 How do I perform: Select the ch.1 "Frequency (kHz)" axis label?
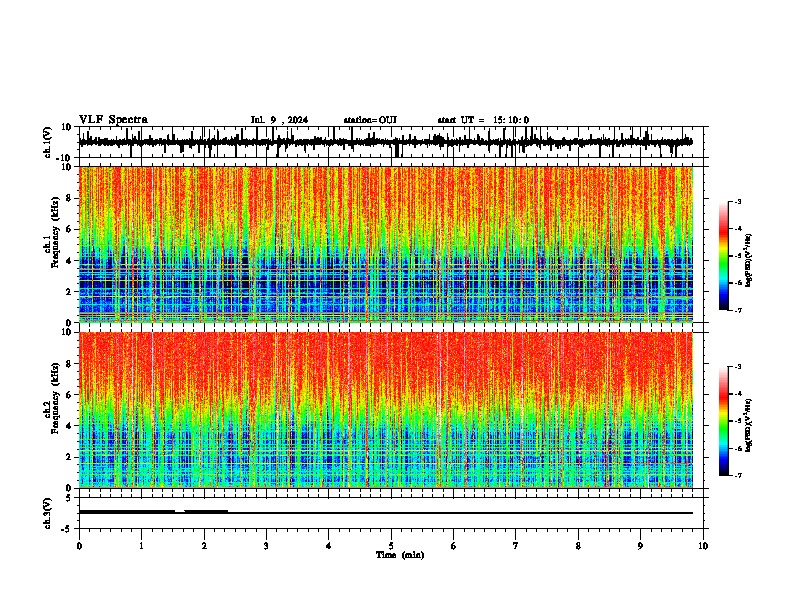click(55, 232)
